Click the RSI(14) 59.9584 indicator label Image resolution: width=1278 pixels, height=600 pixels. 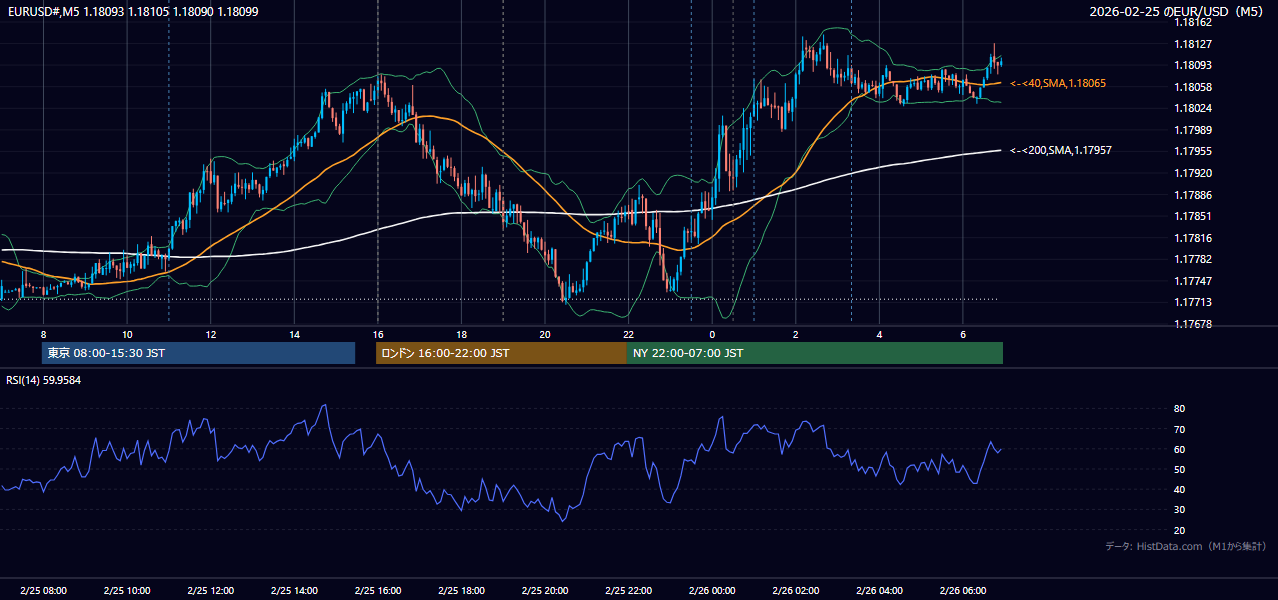click(44, 380)
